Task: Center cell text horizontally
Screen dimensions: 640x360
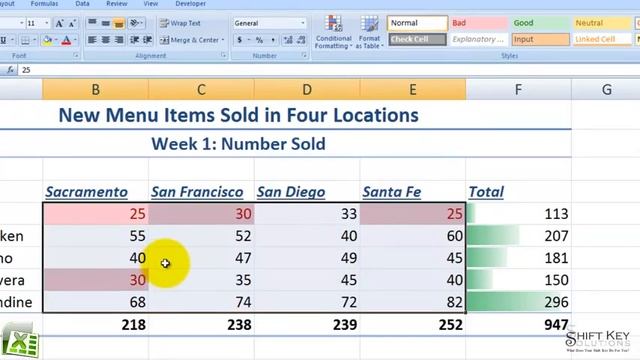Action: point(105,40)
